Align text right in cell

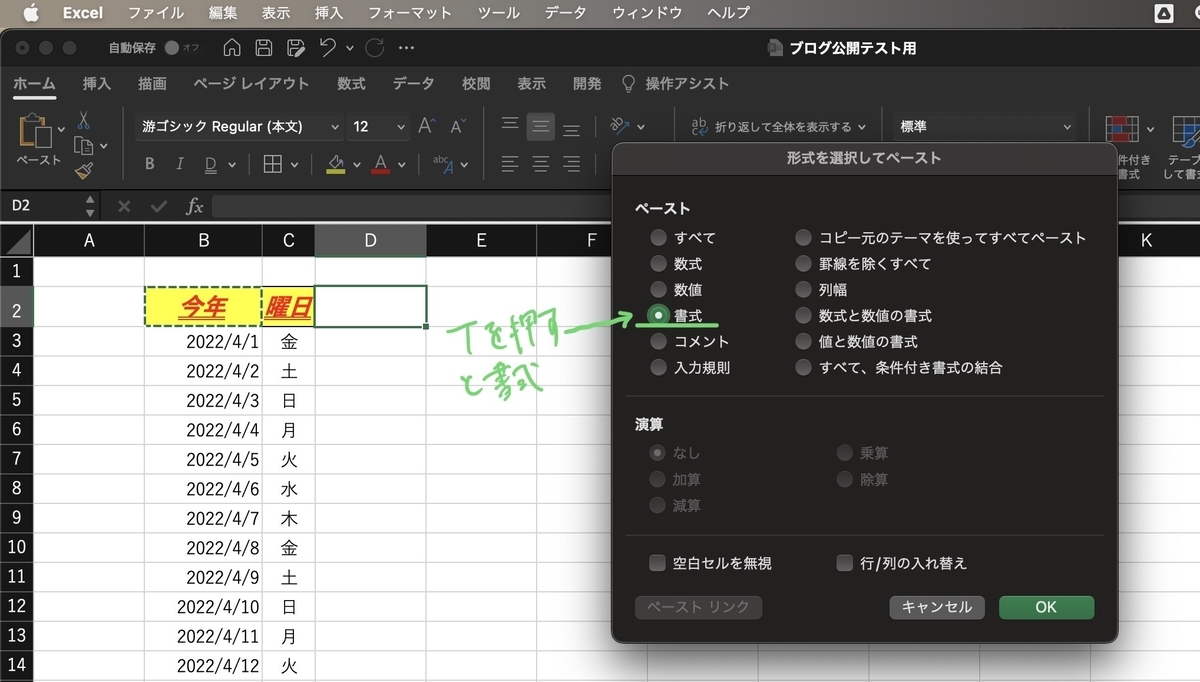(571, 164)
